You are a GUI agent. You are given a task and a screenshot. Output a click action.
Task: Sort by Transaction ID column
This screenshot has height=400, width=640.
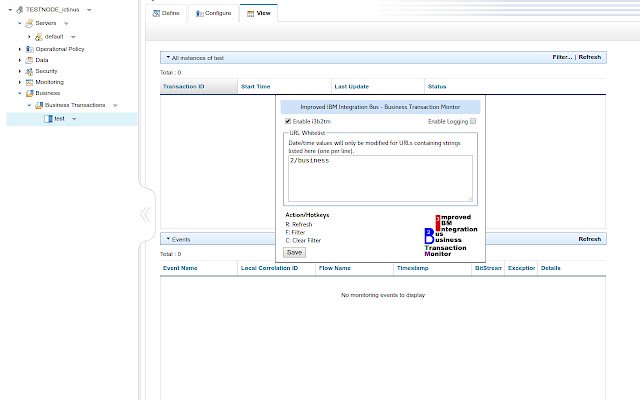point(199,87)
